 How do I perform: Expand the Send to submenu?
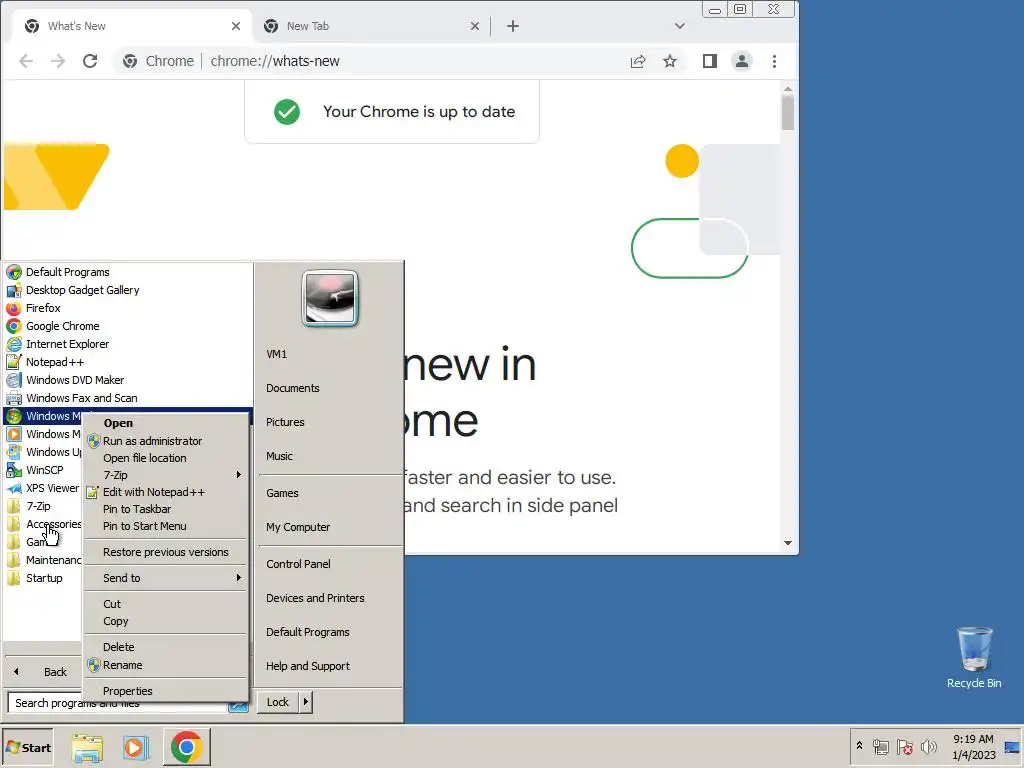[167, 578]
